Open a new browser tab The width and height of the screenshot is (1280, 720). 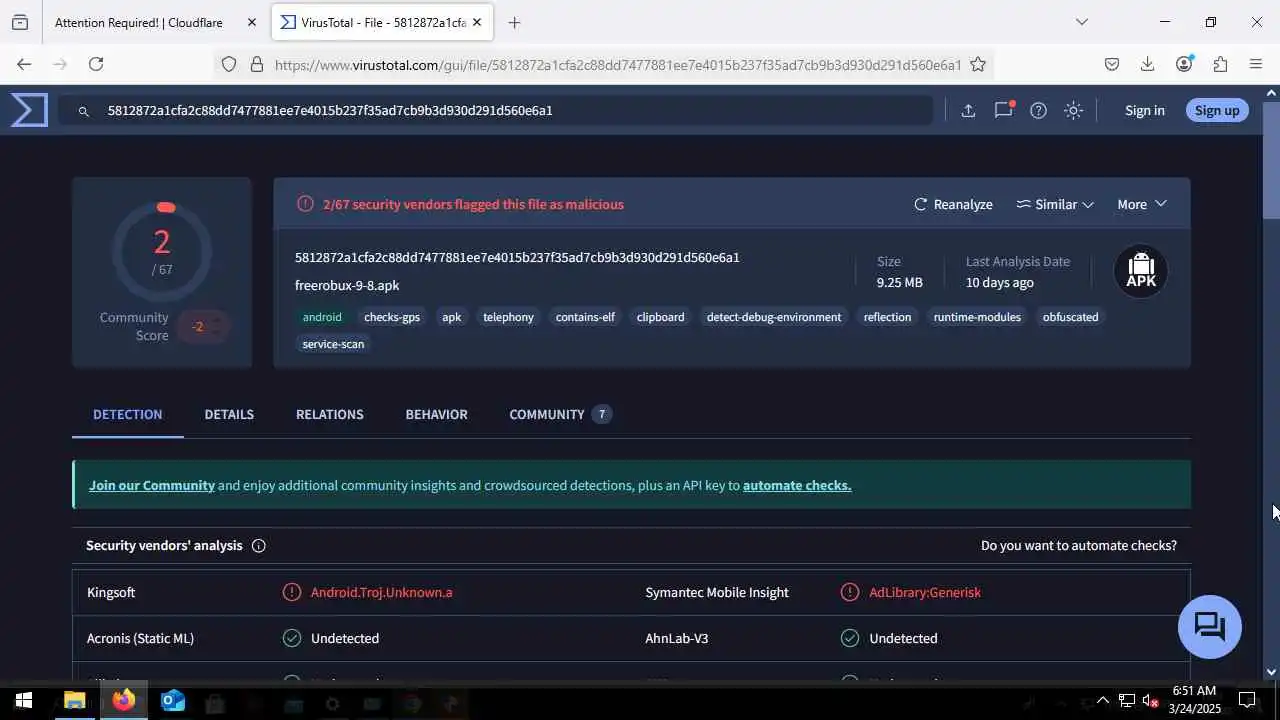514,22
